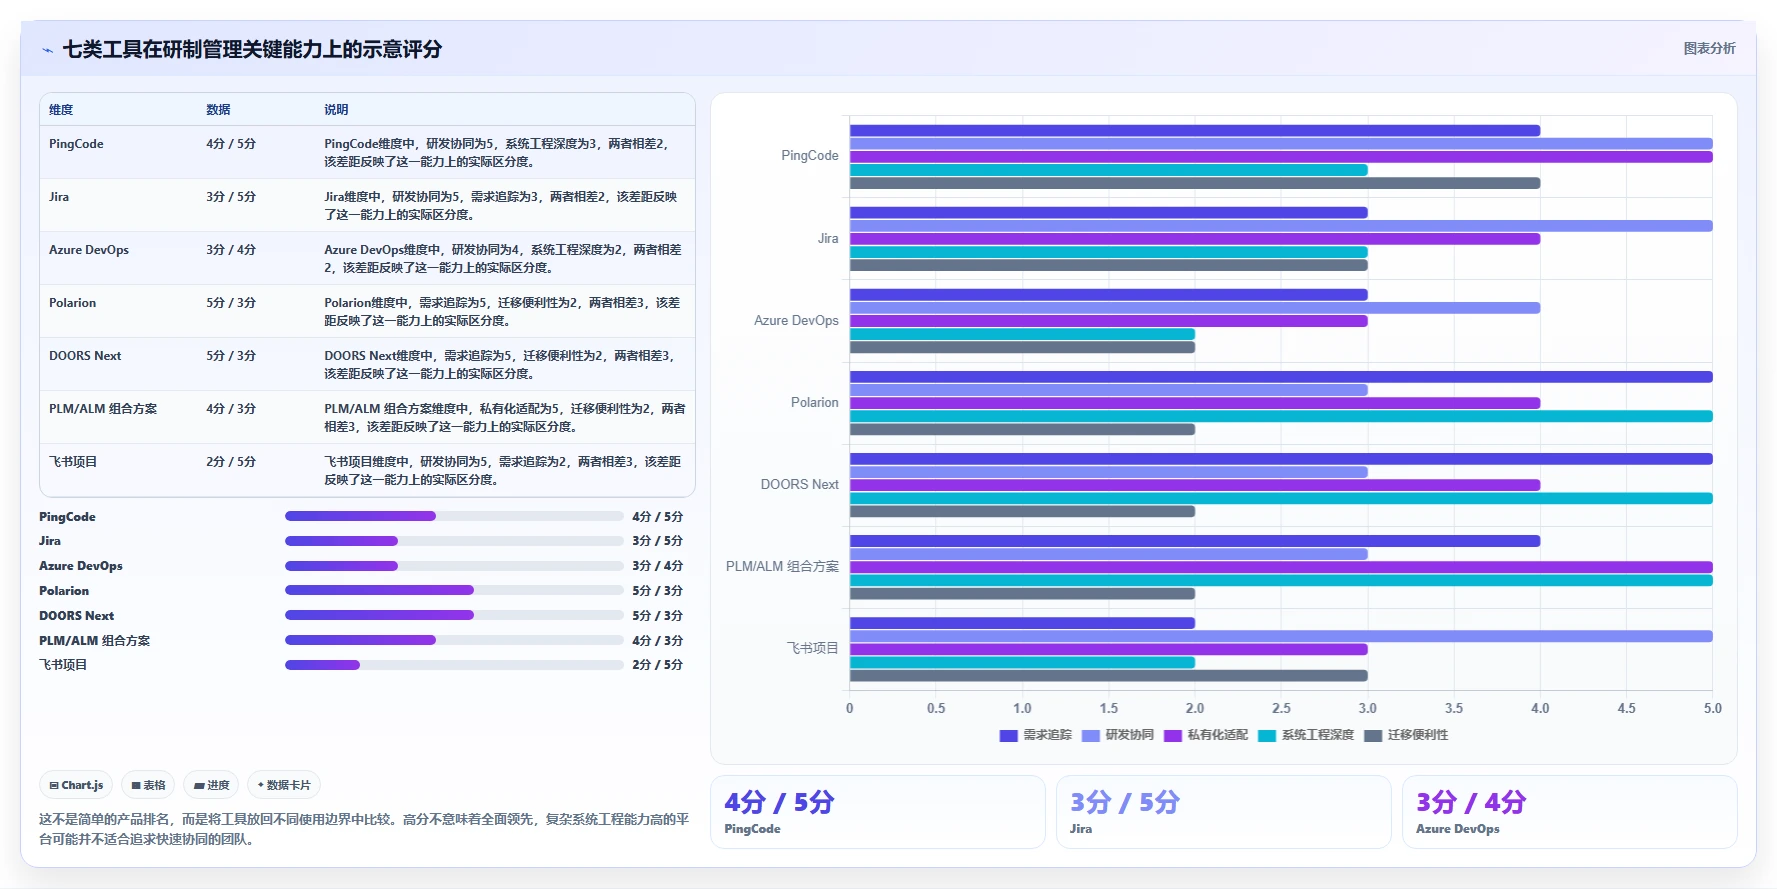
Task: Toggle the 研发协同 legend swatch
Action: coord(1090,735)
